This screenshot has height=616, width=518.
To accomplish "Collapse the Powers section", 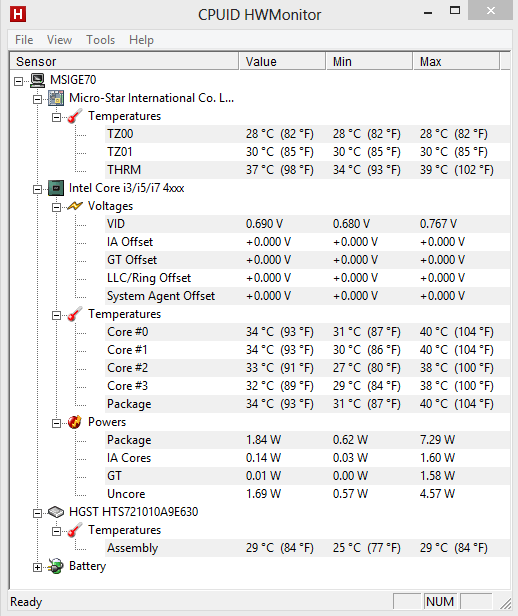I will pos(57,423).
